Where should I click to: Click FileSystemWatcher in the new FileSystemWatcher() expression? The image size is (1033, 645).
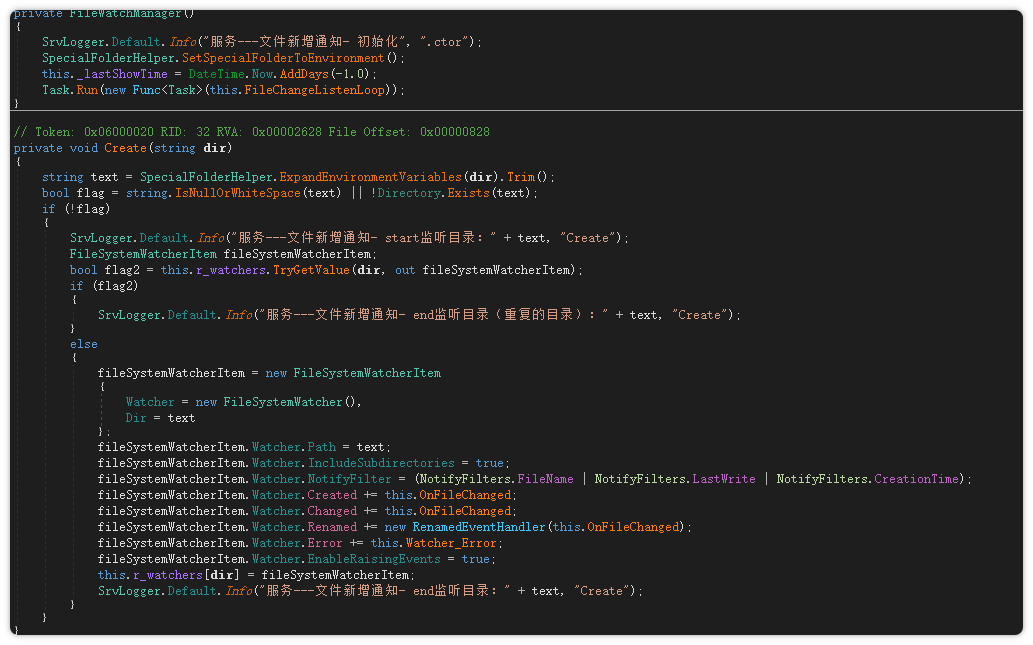coord(282,402)
